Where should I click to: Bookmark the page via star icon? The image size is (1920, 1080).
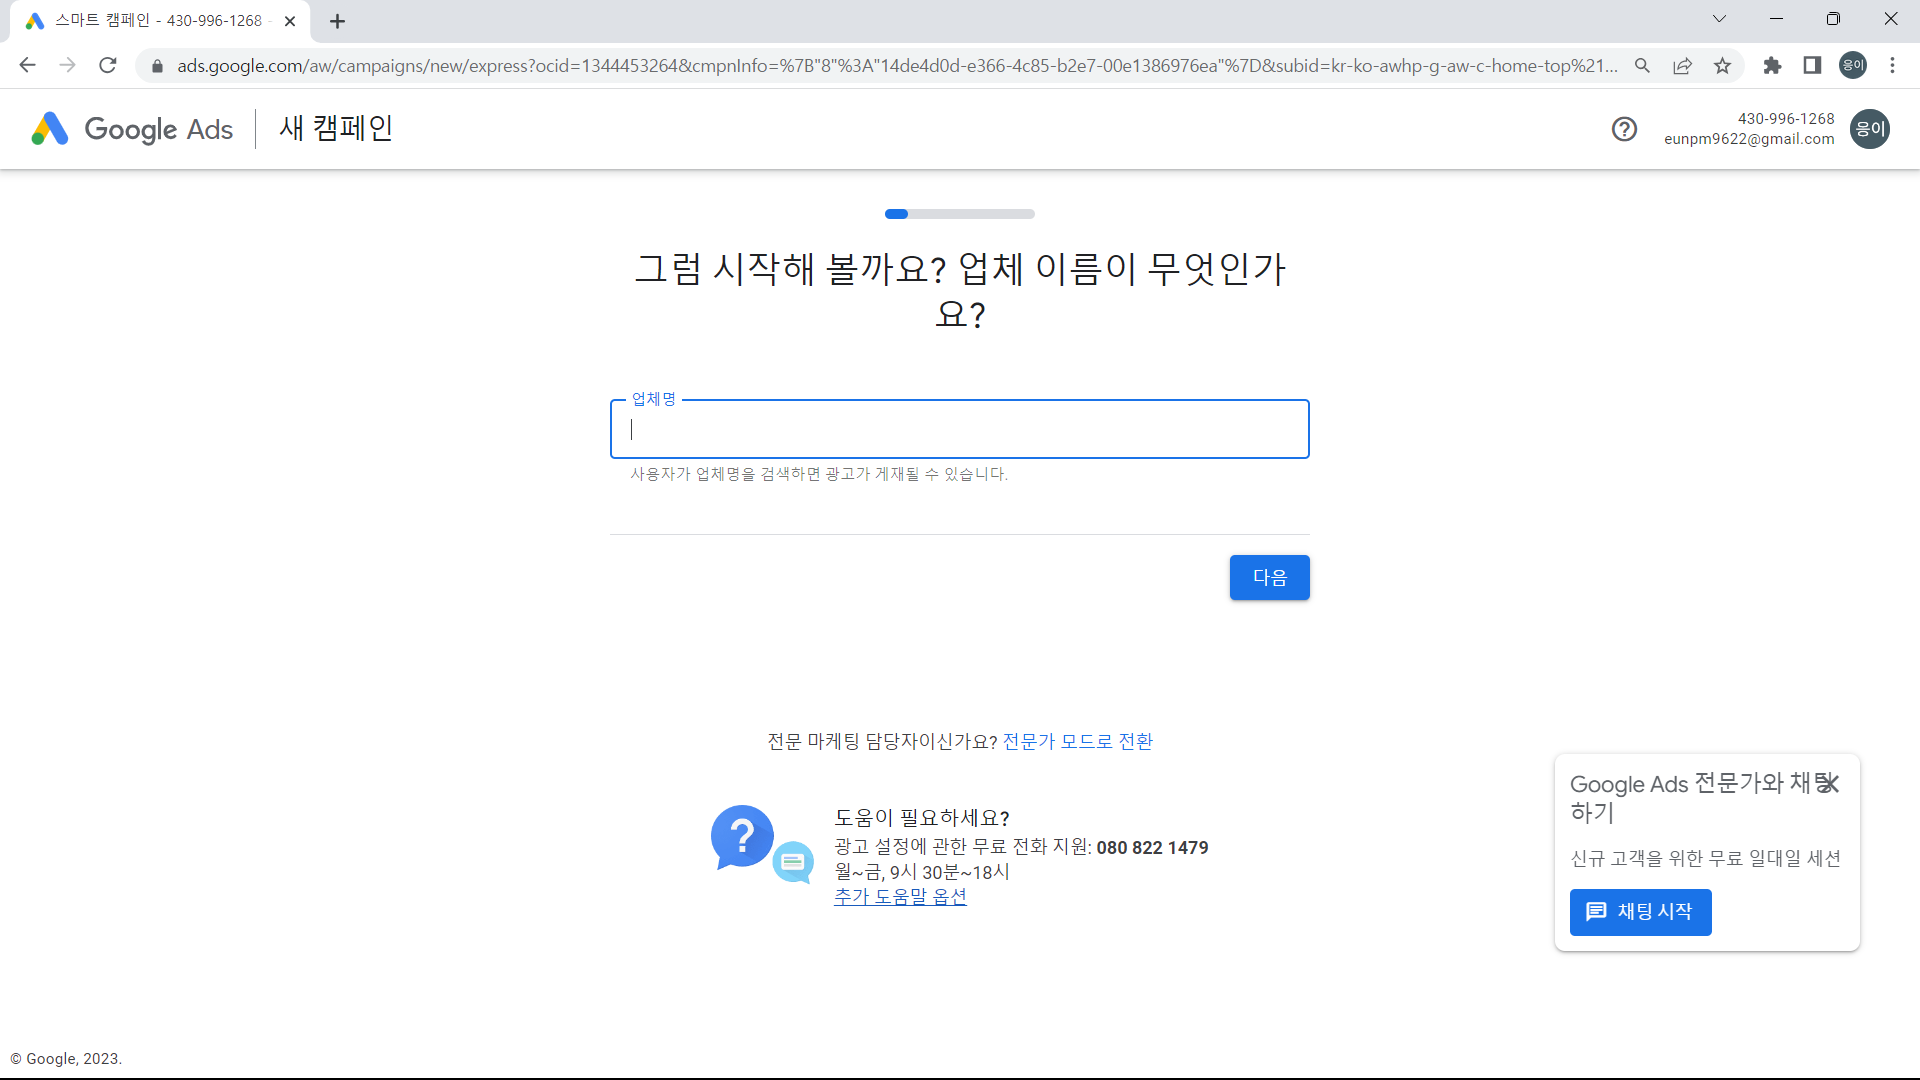tap(1722, 65)
